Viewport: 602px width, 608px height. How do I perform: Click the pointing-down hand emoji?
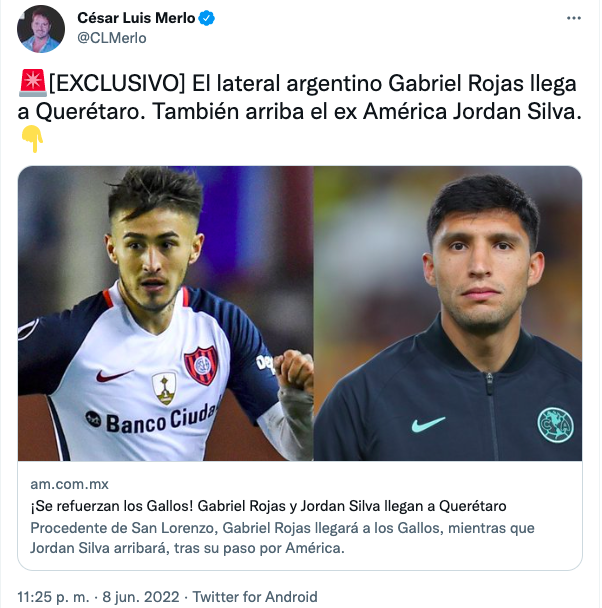click(x=32, y=139)
